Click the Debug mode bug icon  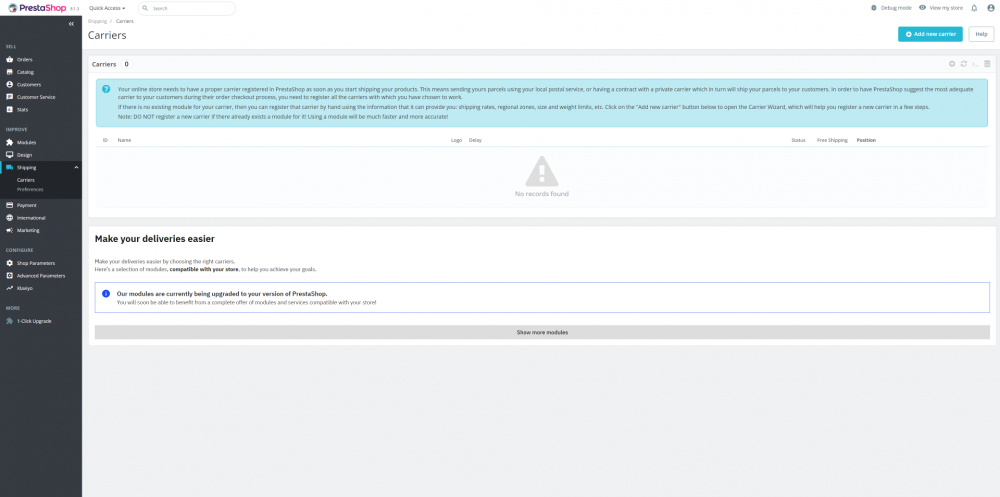tap(874, 8)
